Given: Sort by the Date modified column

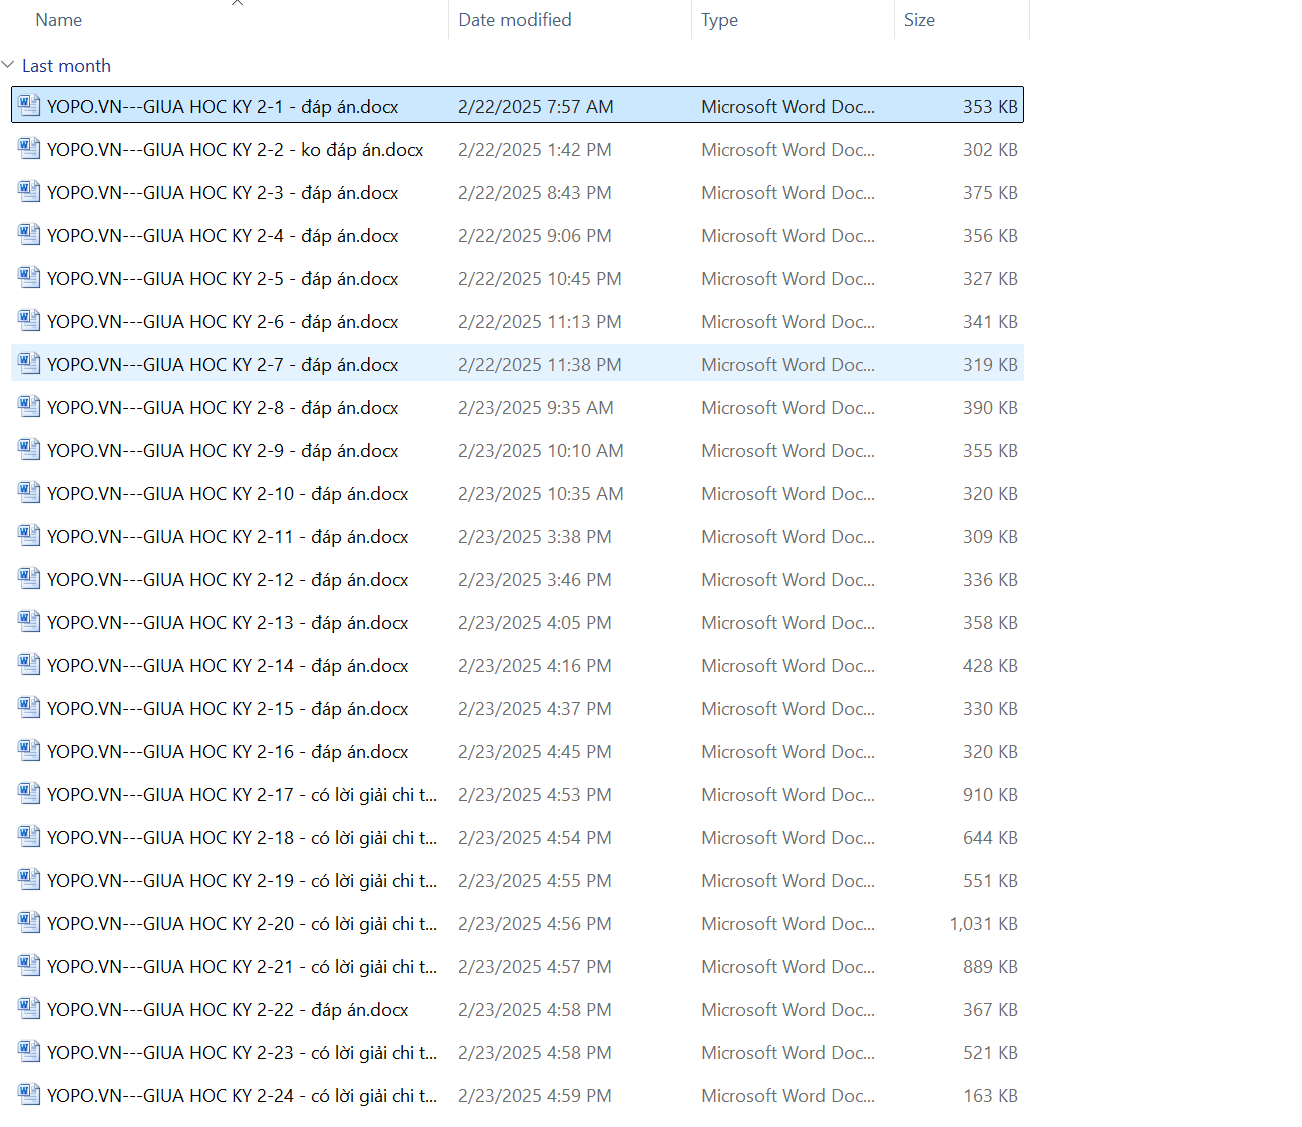Looking at the screenshot, I should point(514,20).
